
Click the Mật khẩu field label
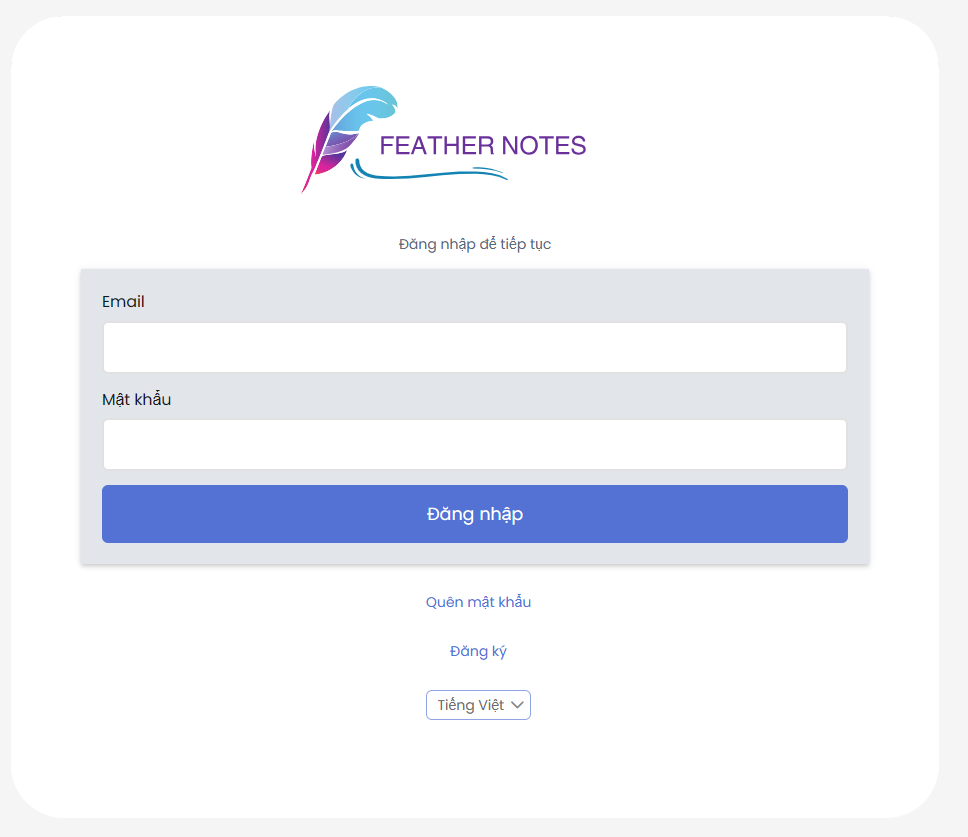click(136, 399)
